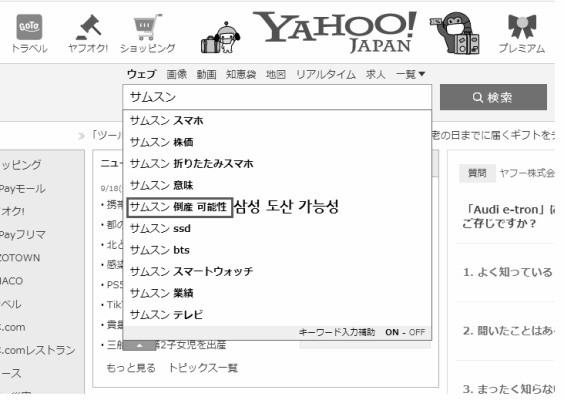Click the search field containing サムスン
Screen dimensions: 564x400
277,97
